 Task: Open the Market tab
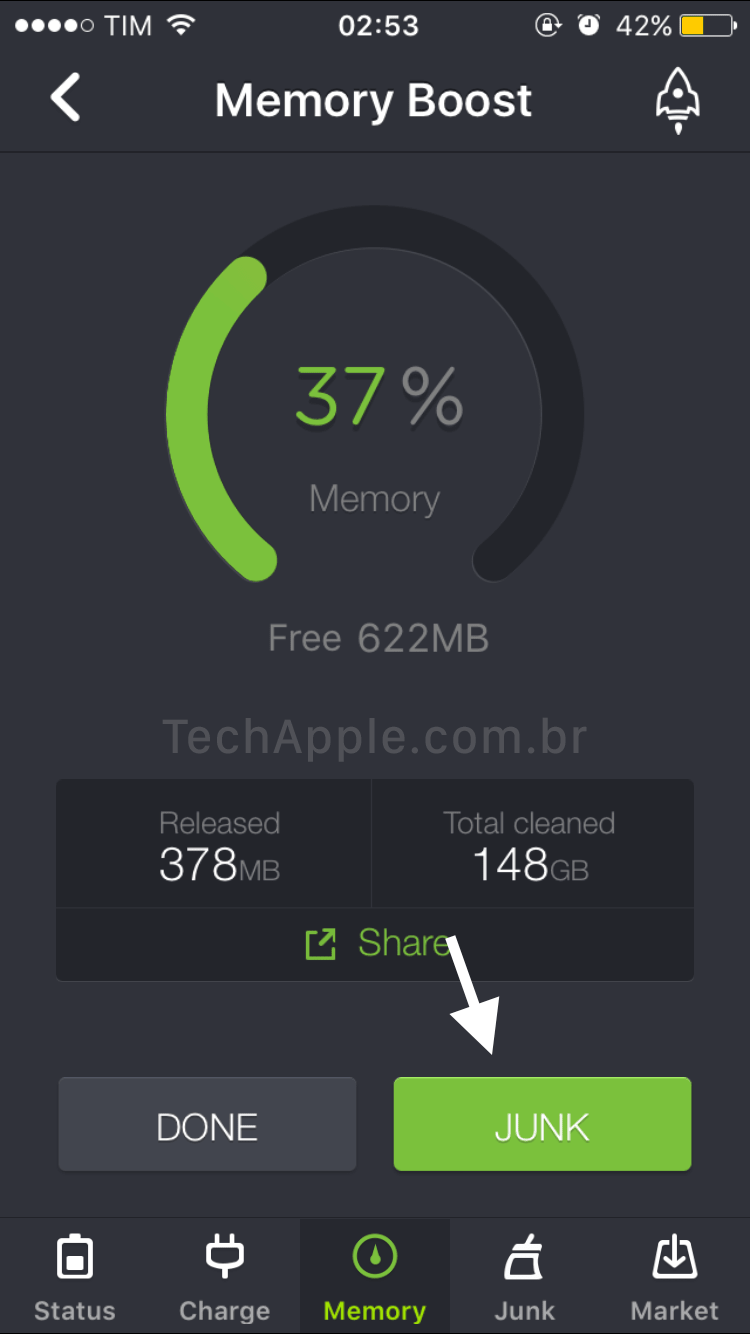674,1277
